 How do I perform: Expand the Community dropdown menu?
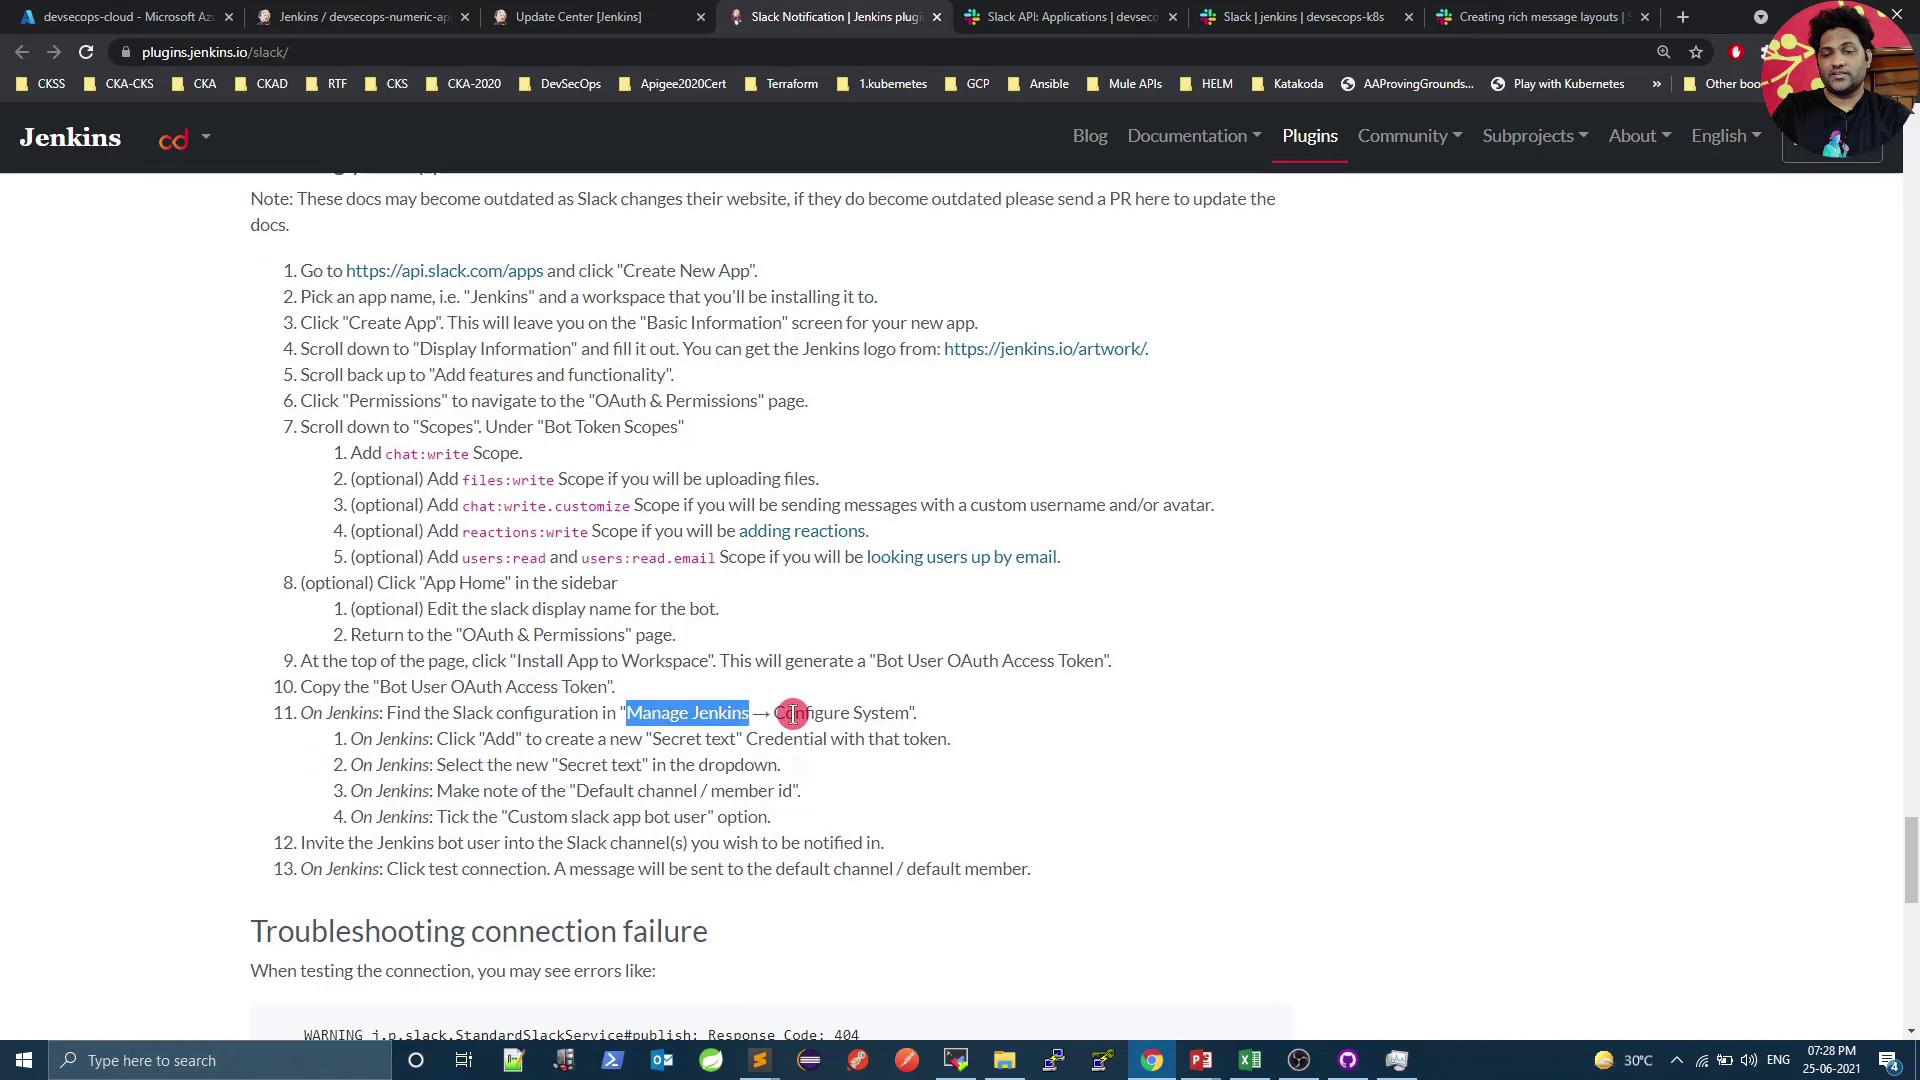pos(1409,136)
